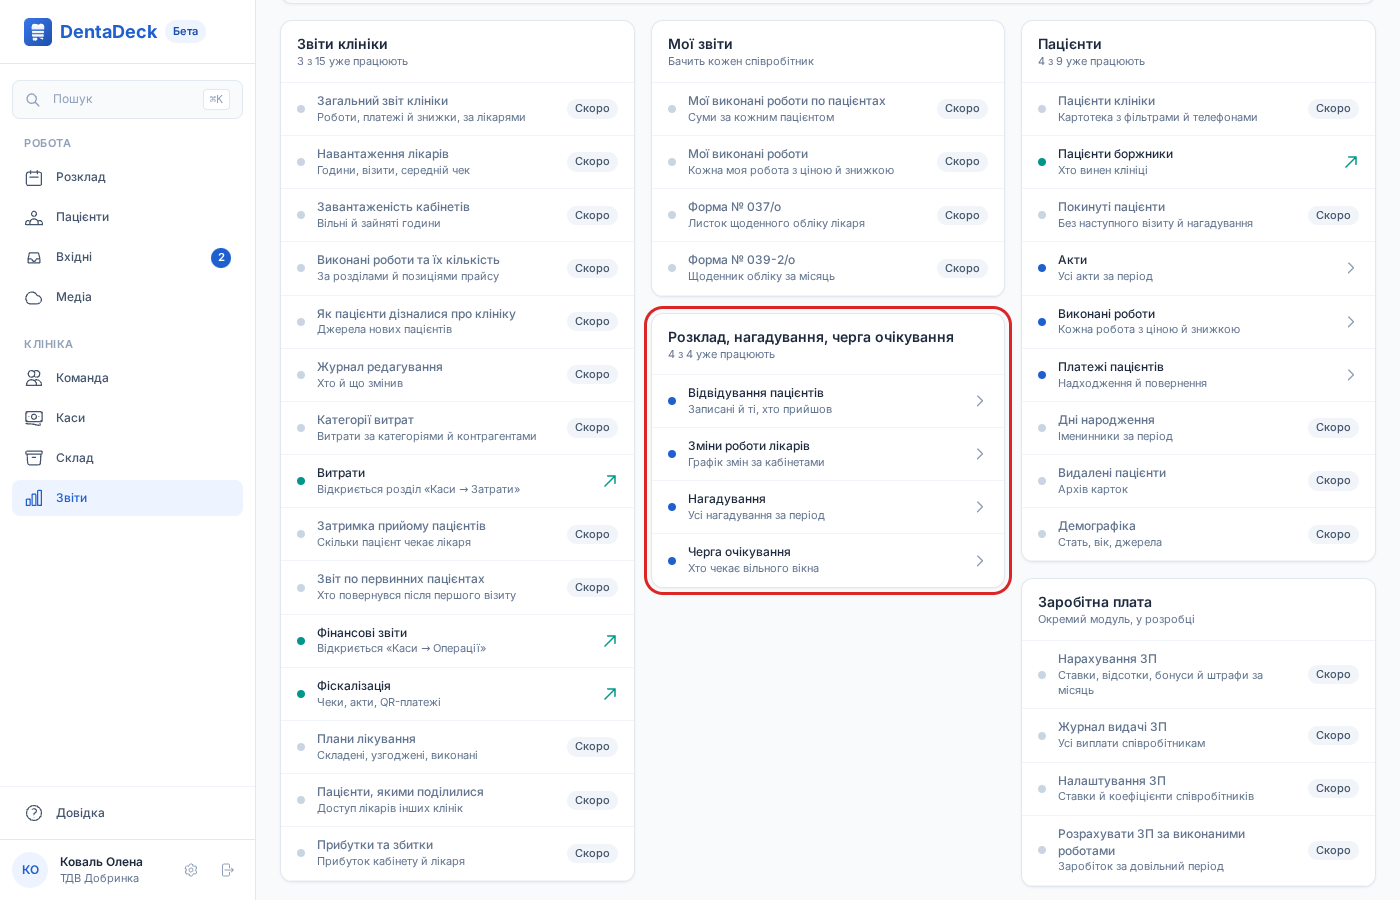Click the Вхідні unread count badge

pos(221,258)
